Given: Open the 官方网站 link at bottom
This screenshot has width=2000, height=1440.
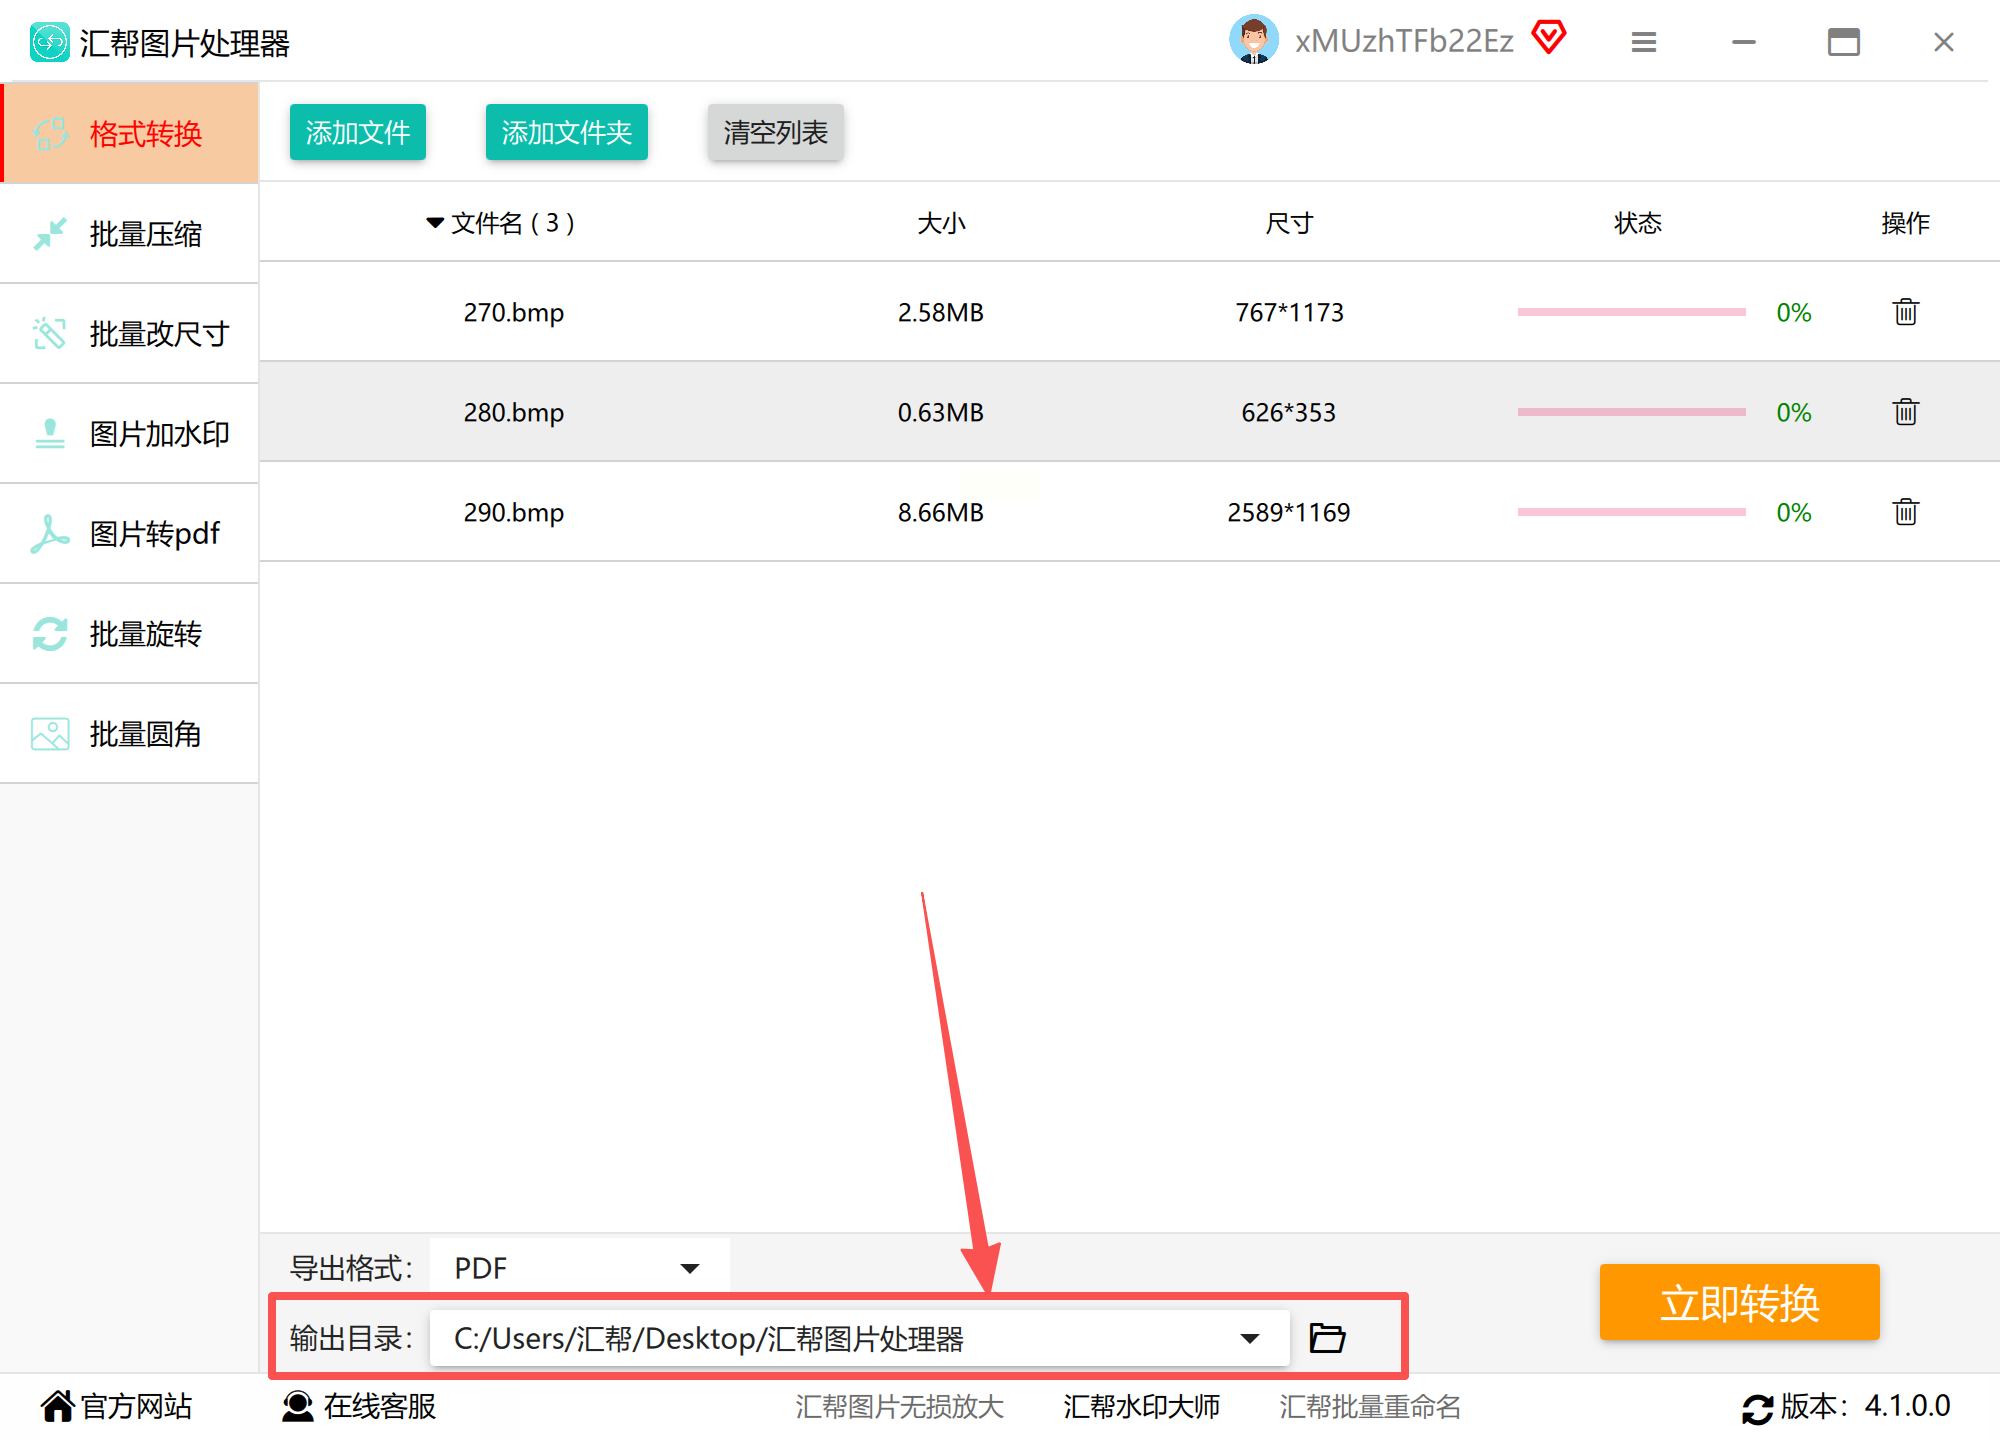Looking at the screenshot, I should (117, 1406).
